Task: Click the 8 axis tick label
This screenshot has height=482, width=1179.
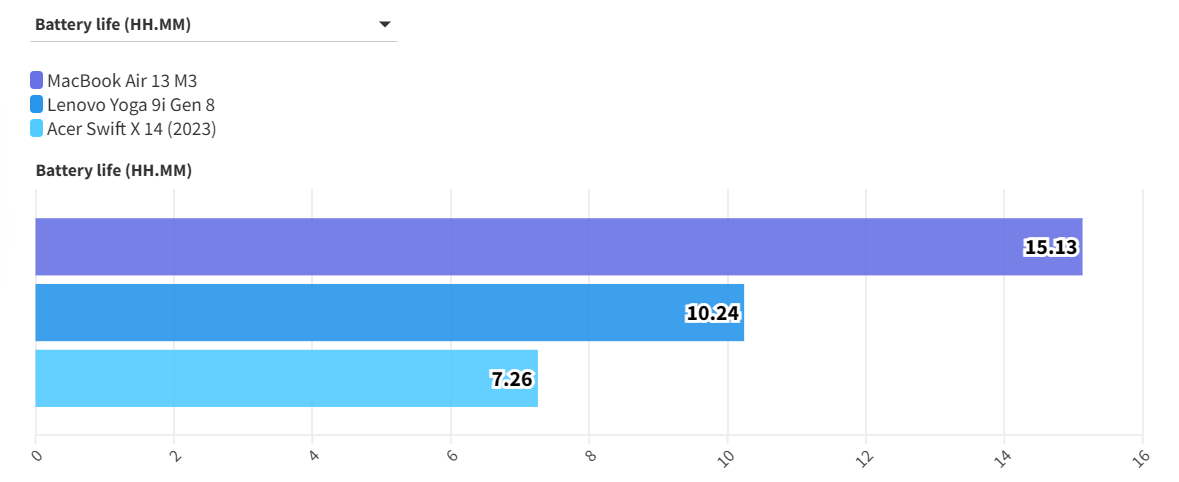Action: (590, 456)
